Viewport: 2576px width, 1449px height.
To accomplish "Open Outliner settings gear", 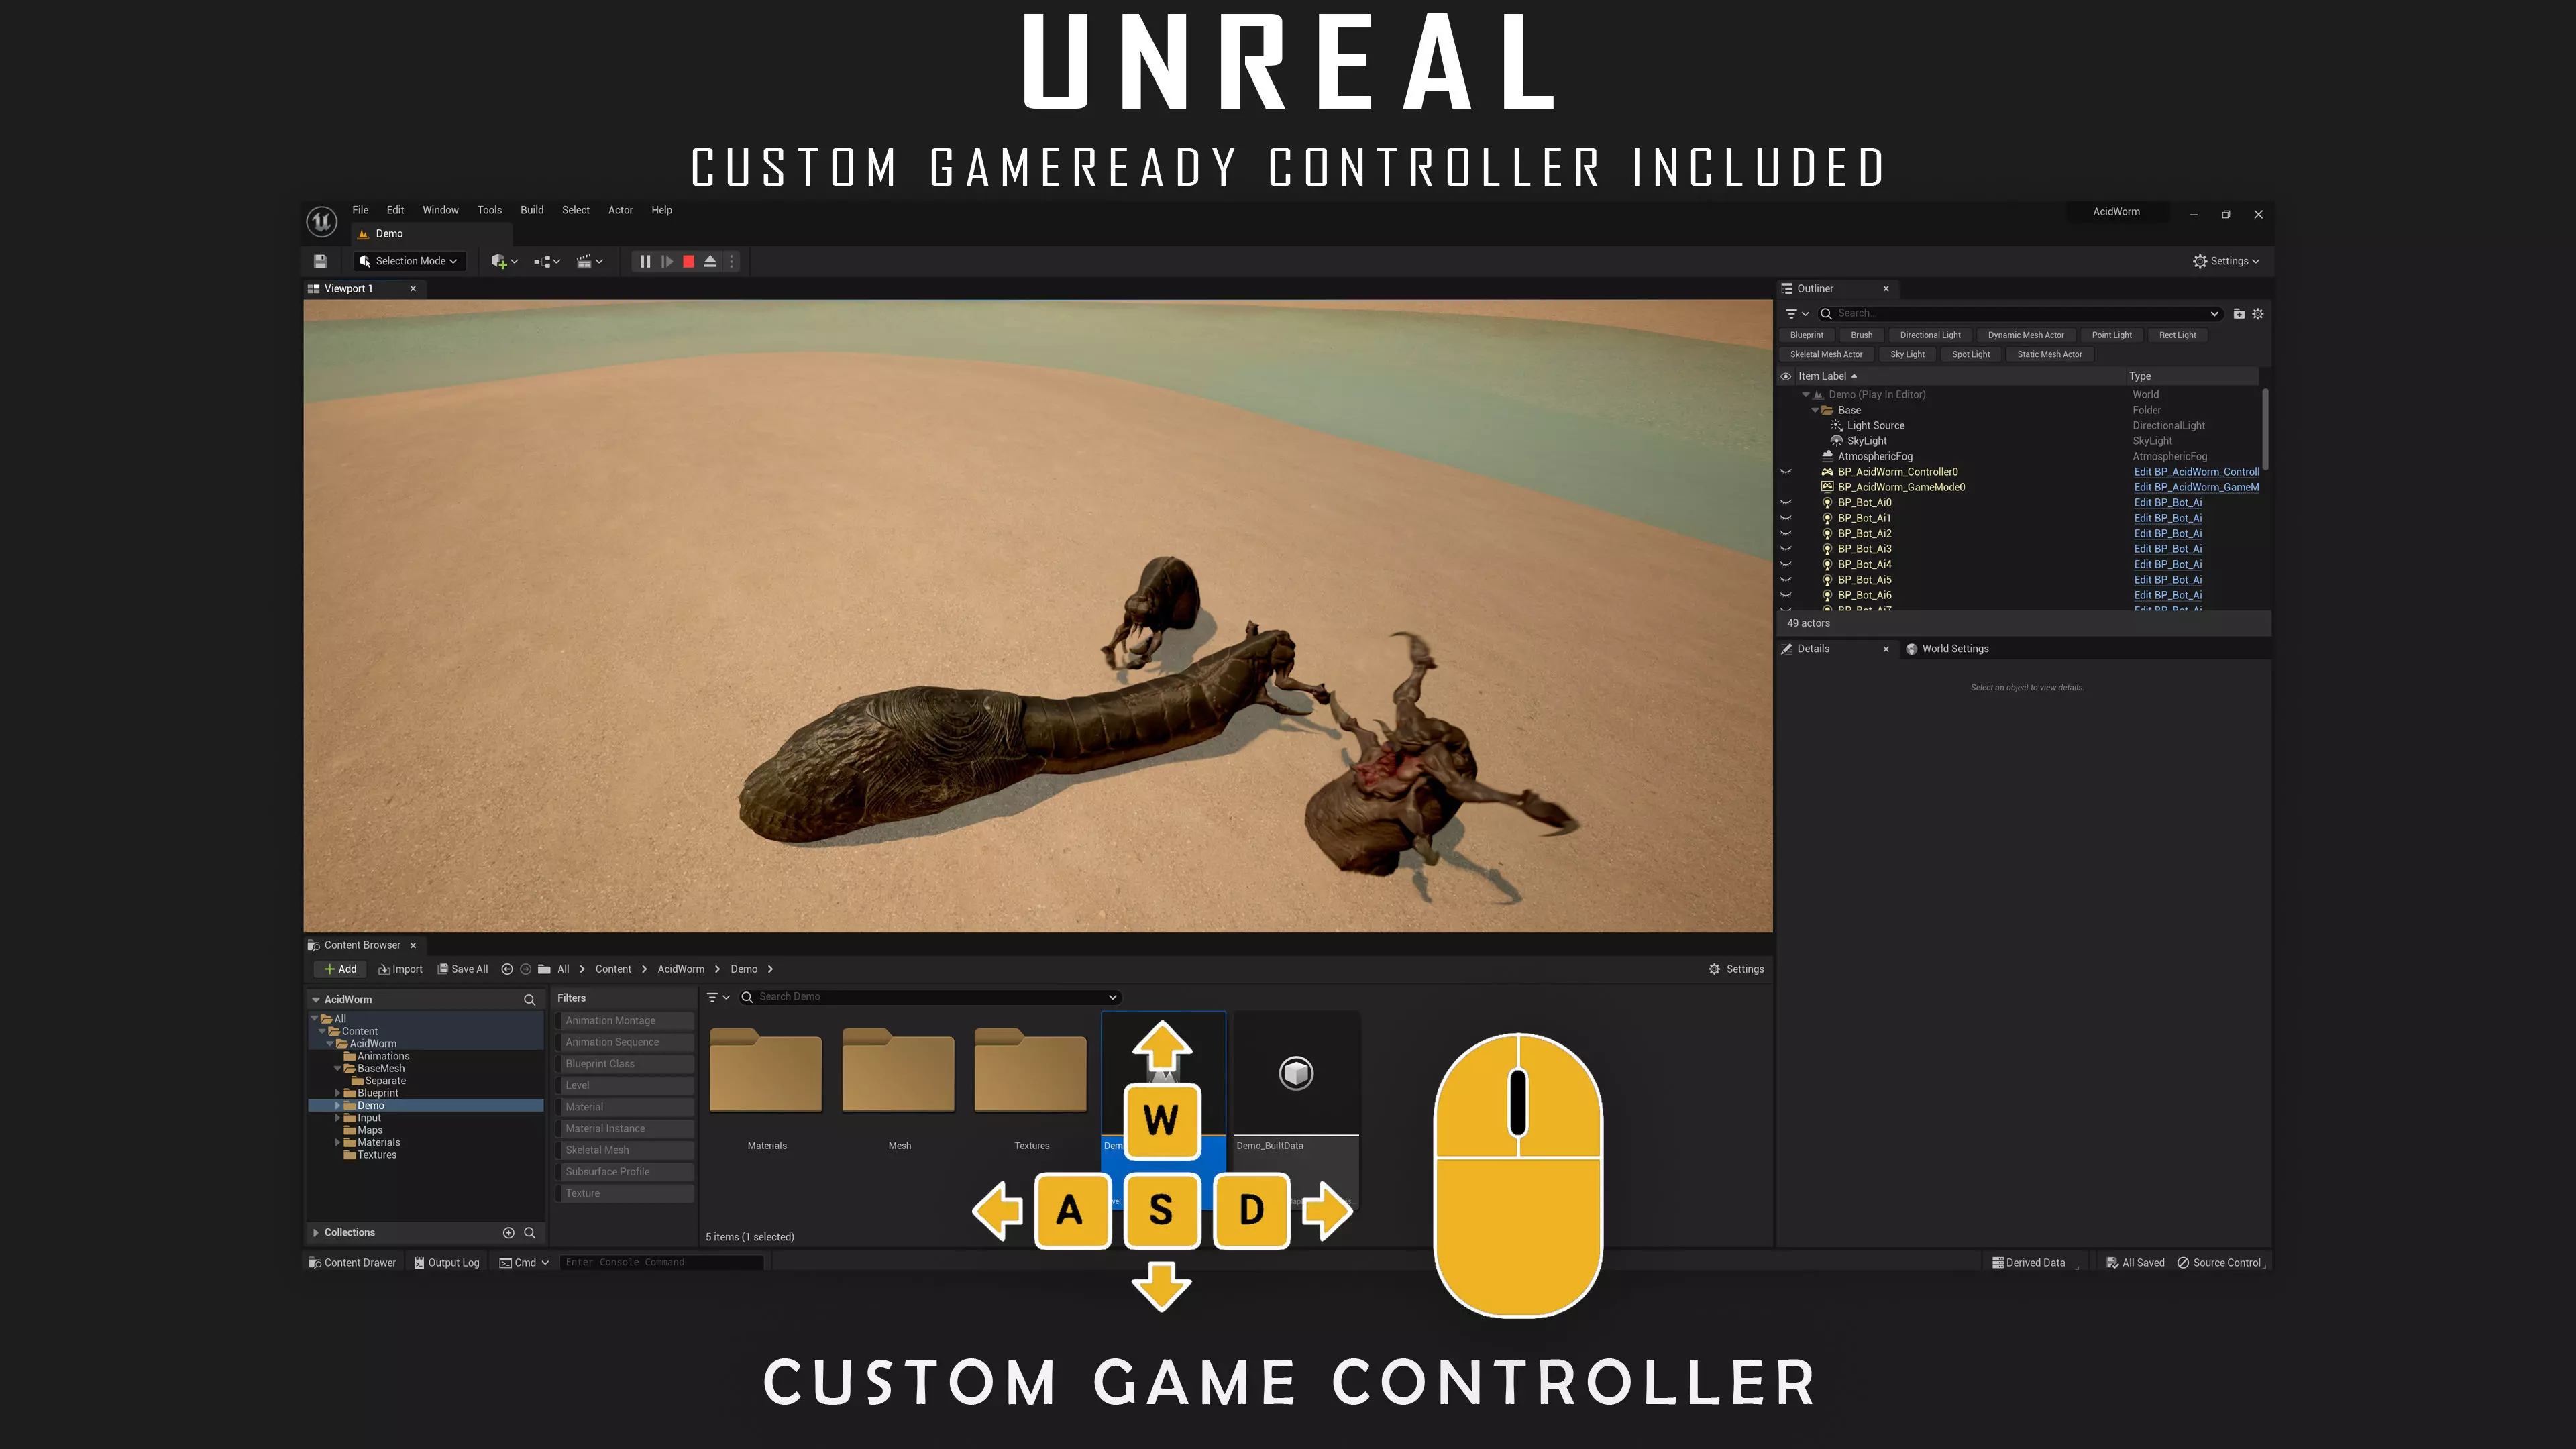I will pos(2258,313).
